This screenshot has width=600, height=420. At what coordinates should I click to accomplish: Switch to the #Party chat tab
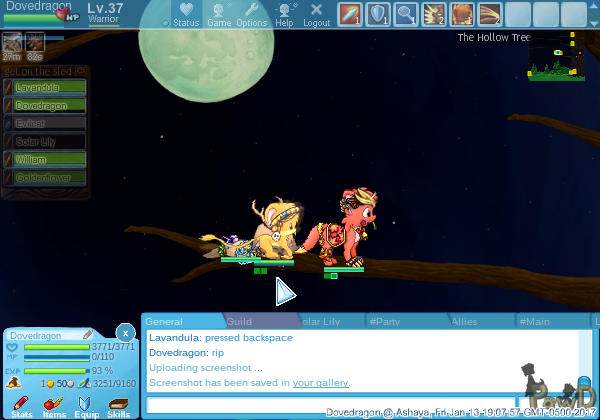click(384, 321)
